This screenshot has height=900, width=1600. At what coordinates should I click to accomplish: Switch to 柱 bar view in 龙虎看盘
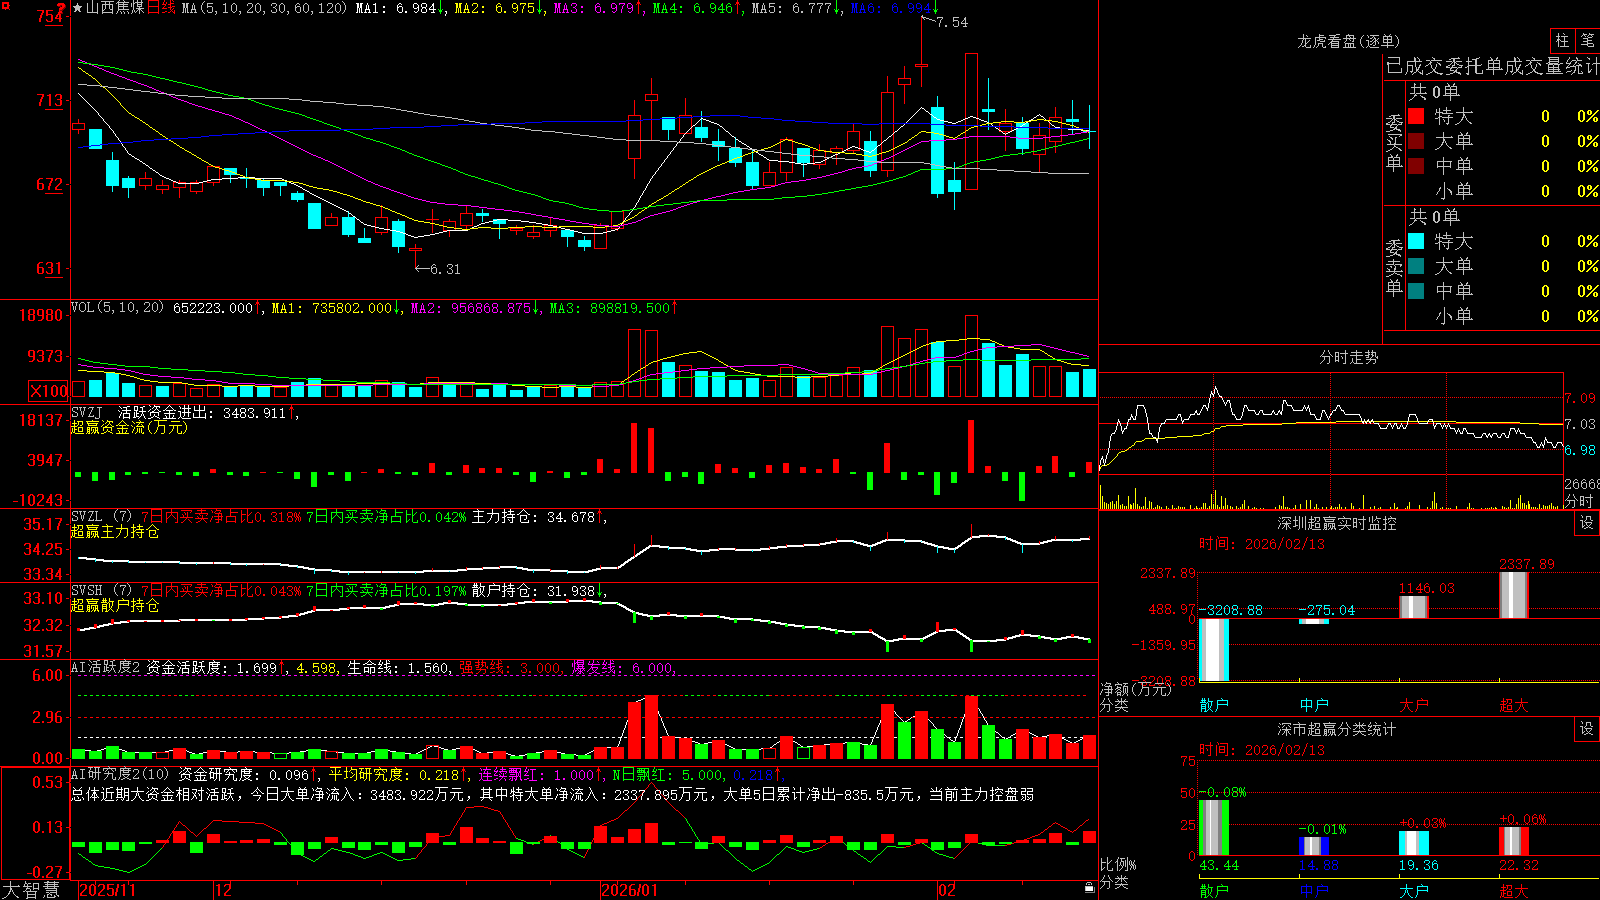click(x=1562, y=41)
